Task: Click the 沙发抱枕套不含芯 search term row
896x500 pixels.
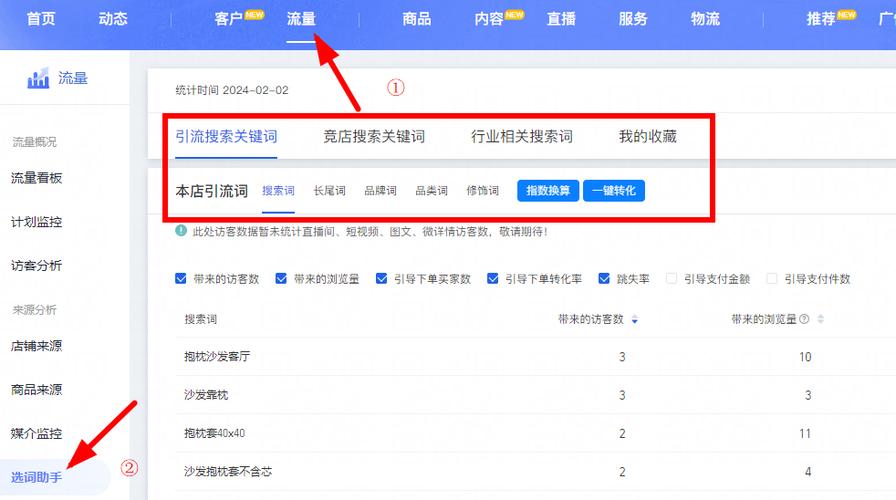Action: [535, 471]
